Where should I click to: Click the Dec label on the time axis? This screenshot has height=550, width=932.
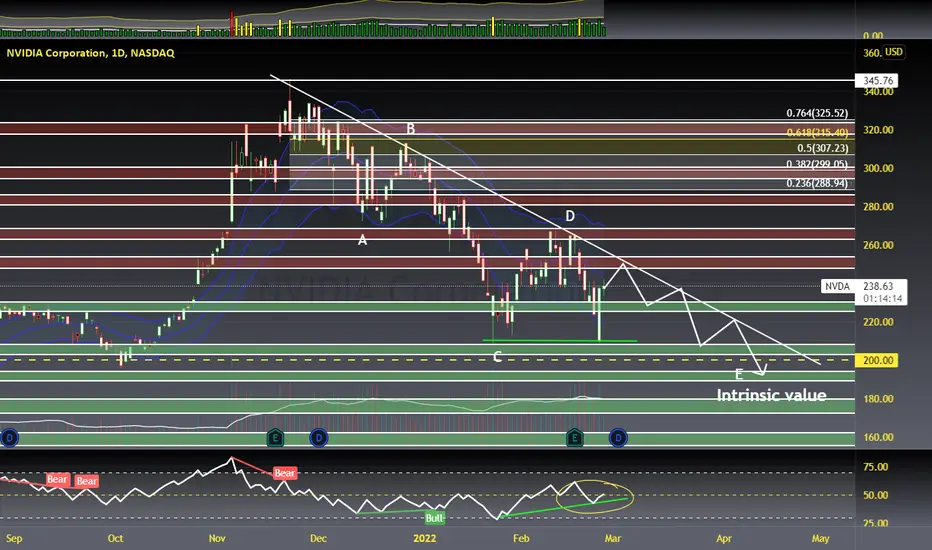[319, 538]
